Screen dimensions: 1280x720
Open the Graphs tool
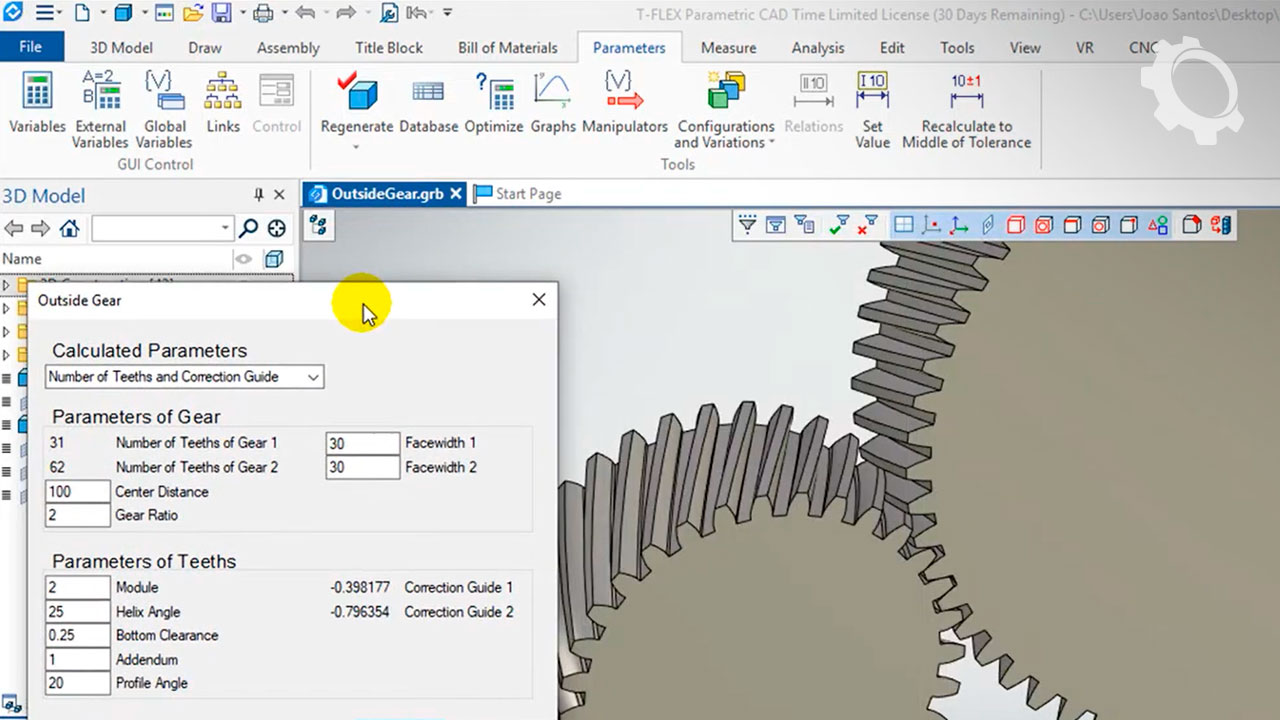553,103
